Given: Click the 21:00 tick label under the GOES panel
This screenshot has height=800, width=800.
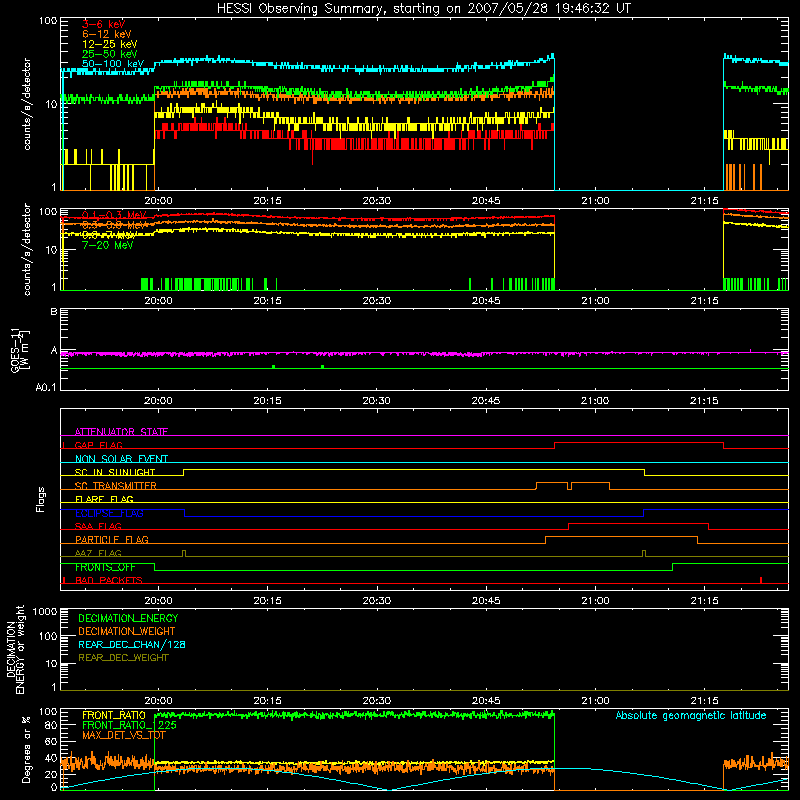Looking at the screenshot, I should 595,401.
